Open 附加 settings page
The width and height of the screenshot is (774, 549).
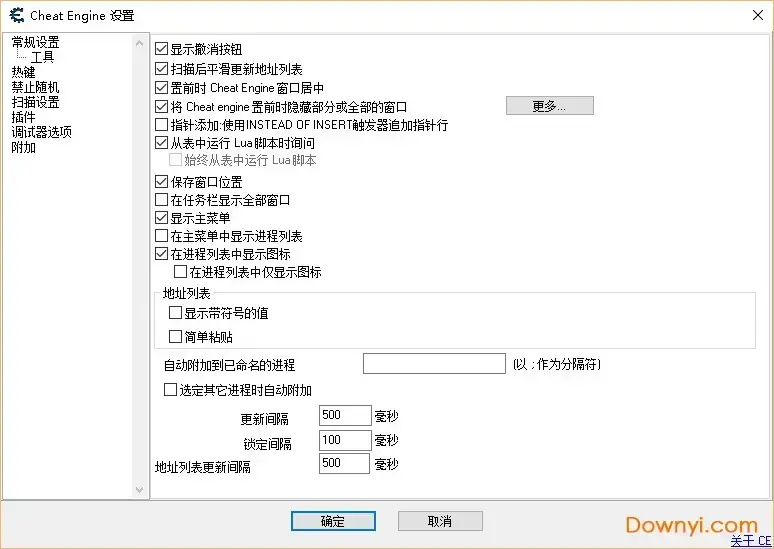(x=23, y=147)
